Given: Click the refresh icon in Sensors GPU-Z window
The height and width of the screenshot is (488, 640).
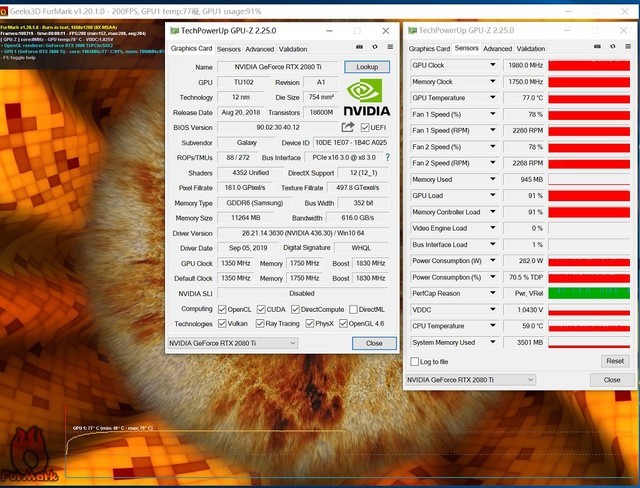Looking at the screenshot, I should point(613,47).
